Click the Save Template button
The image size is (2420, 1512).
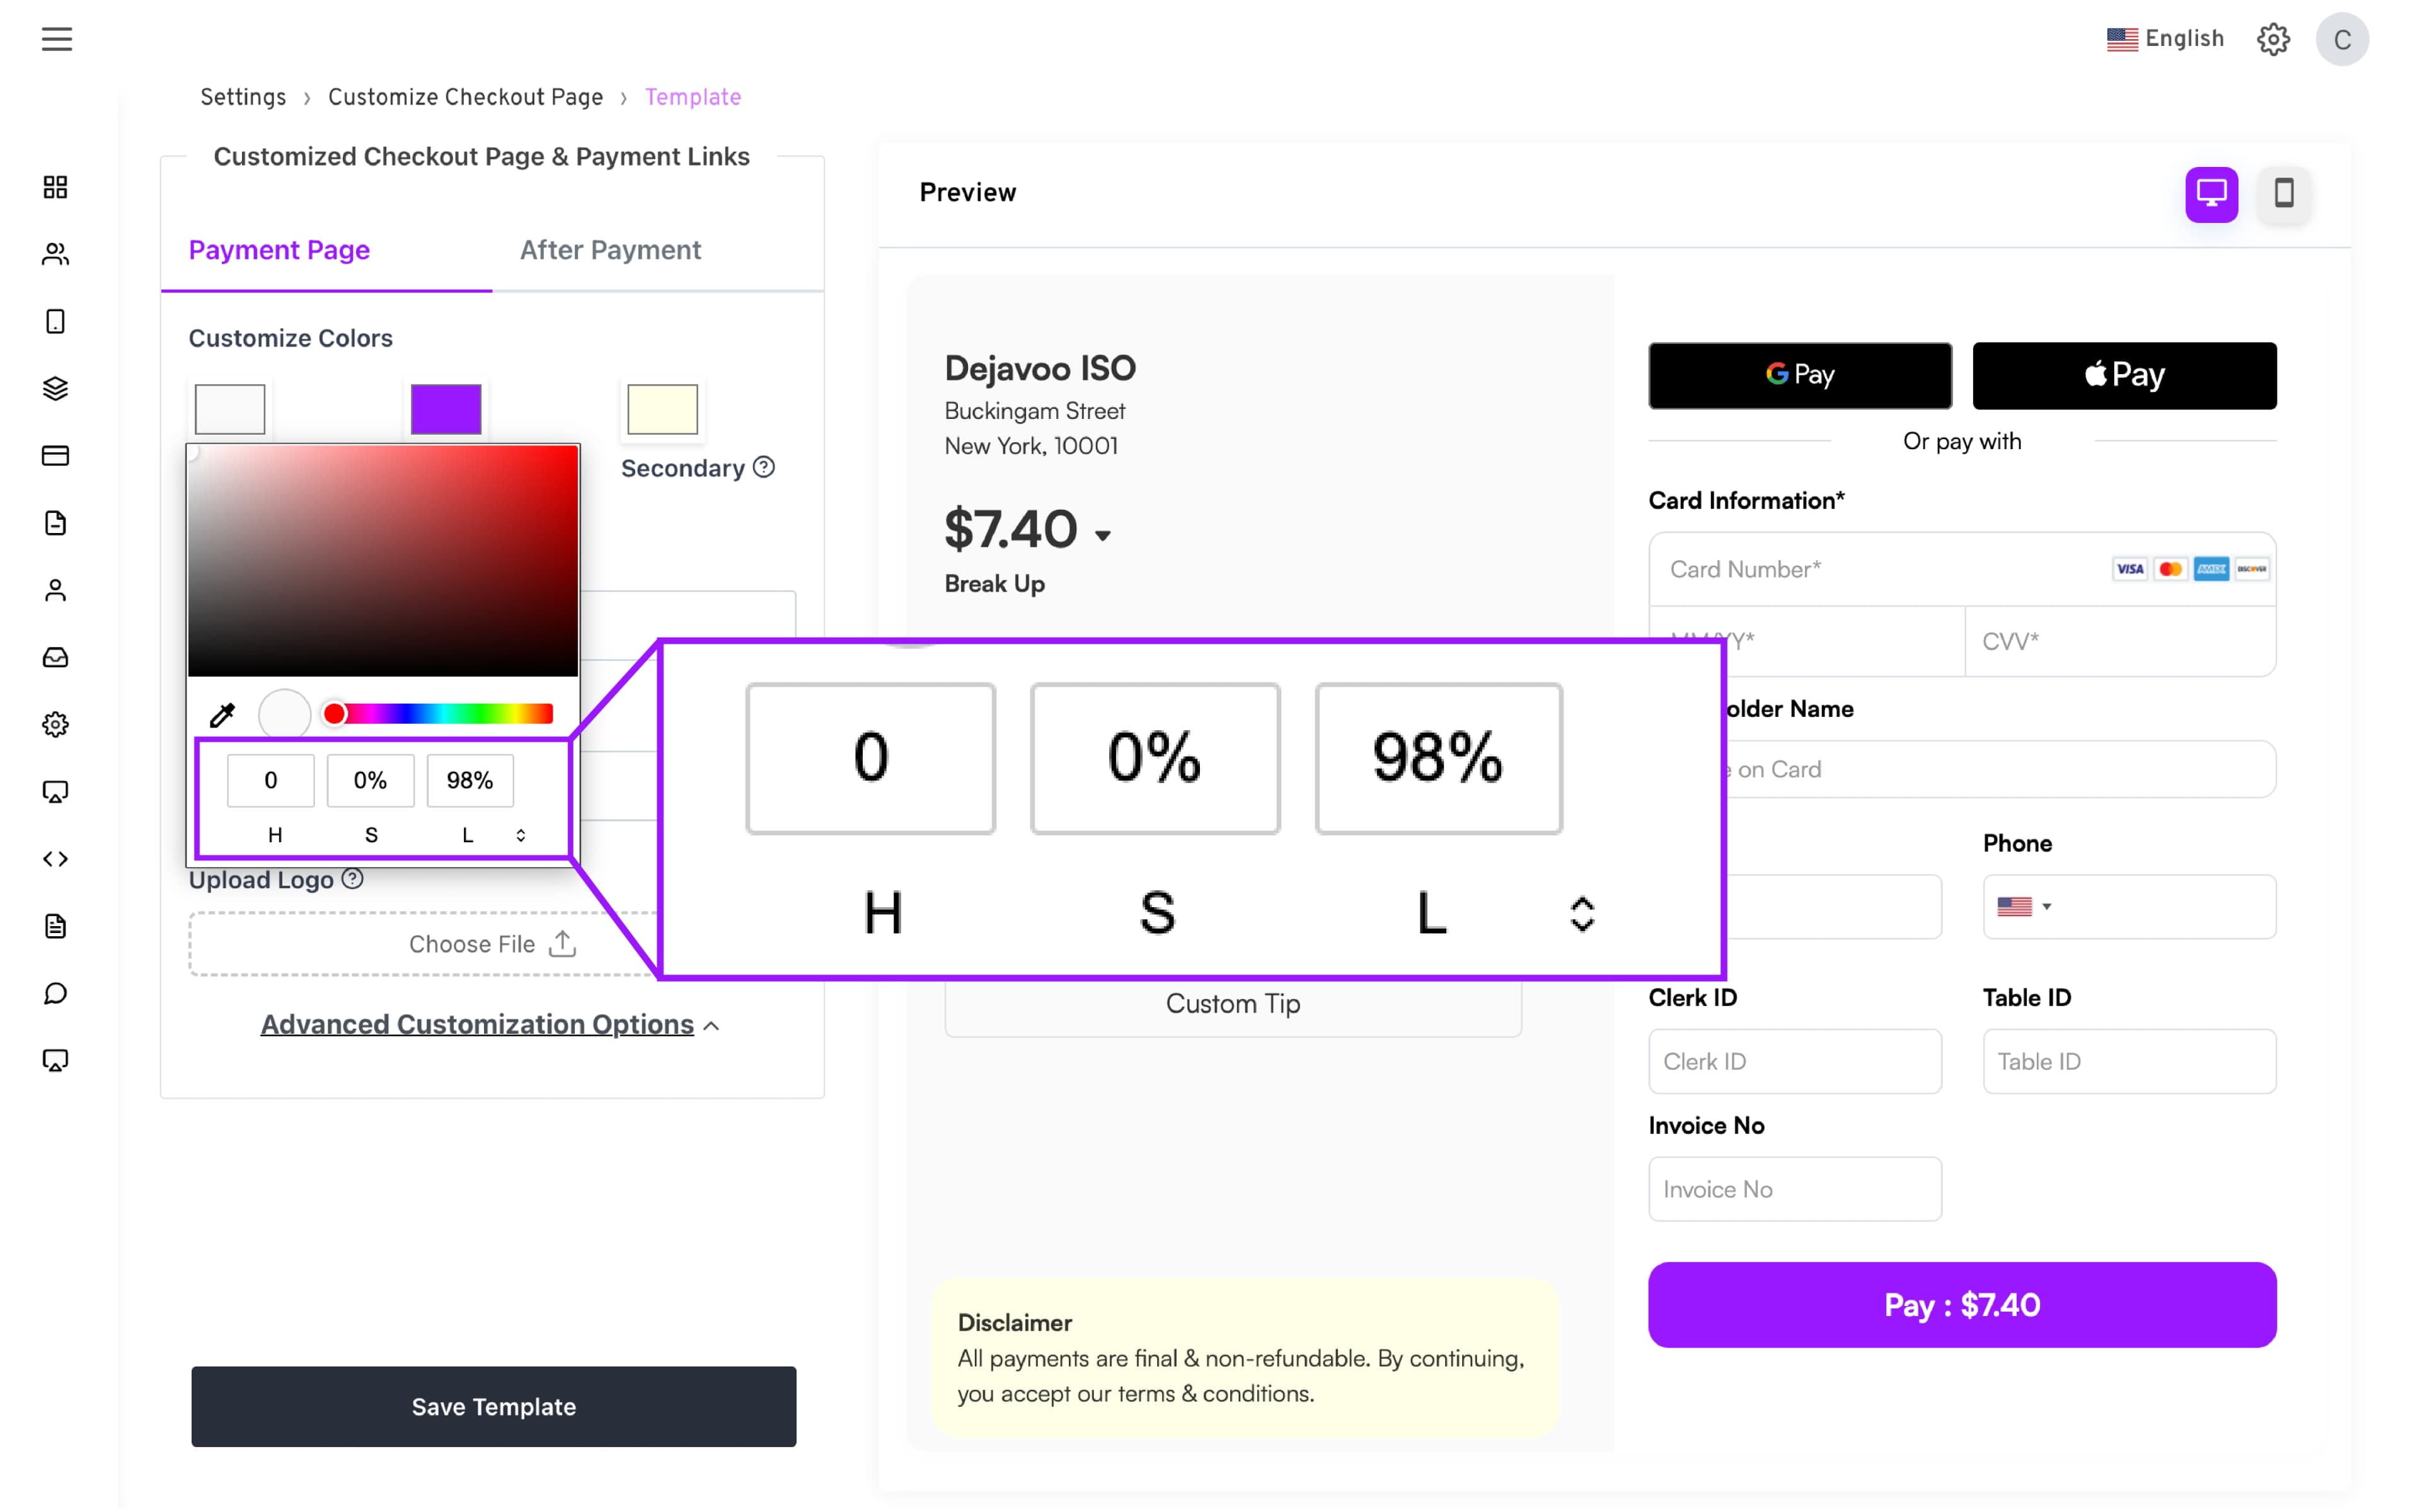point(493,1406)
